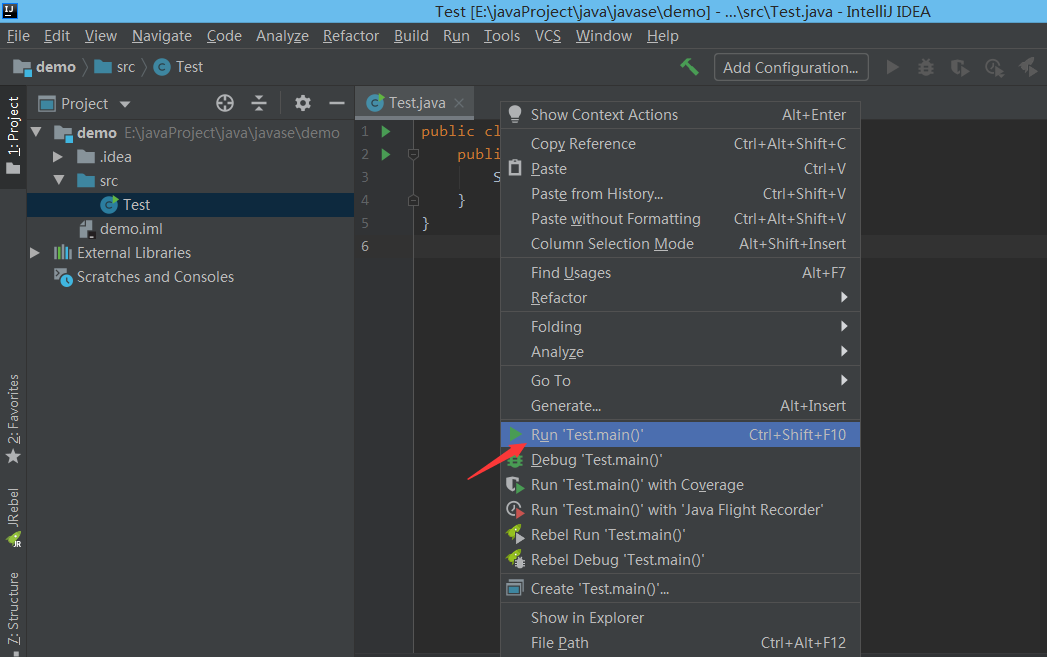
Task: Open the File menu
Action: pos(18,36)
